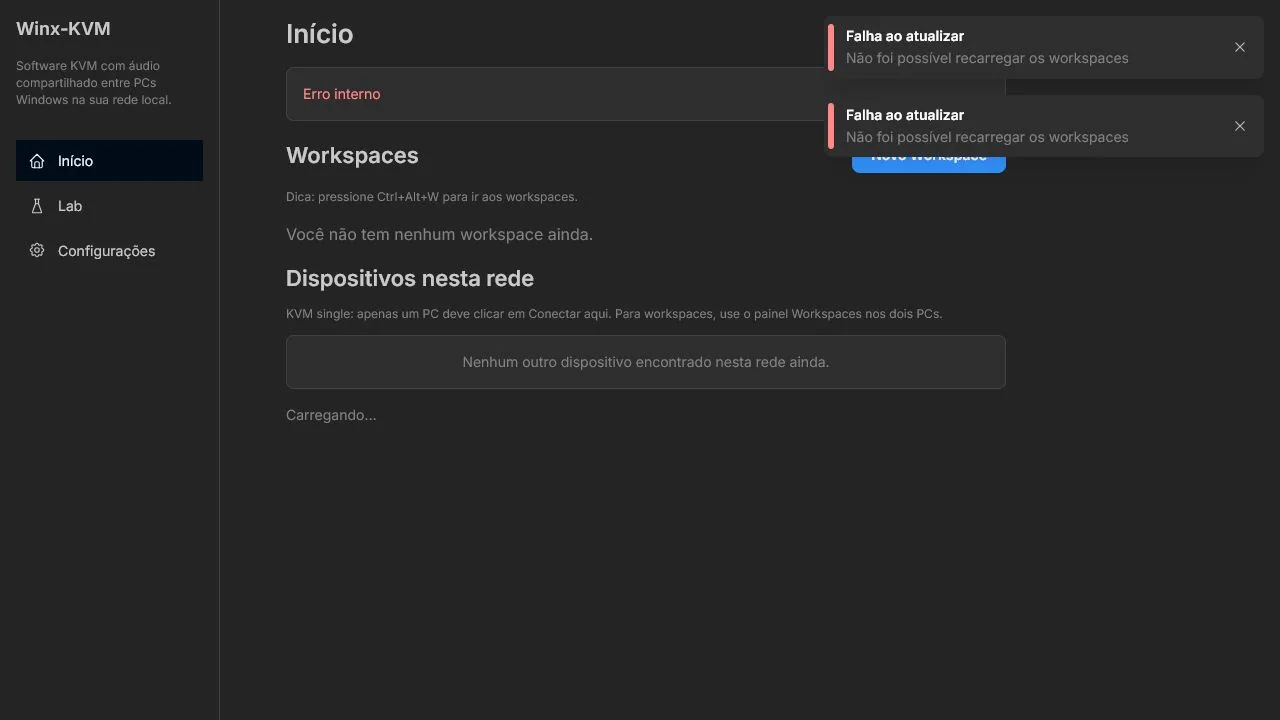Click the second toast's 'Não foi possível recarregar' message
The height and width of the screenshot is (720, 1280).
[987, 137]
